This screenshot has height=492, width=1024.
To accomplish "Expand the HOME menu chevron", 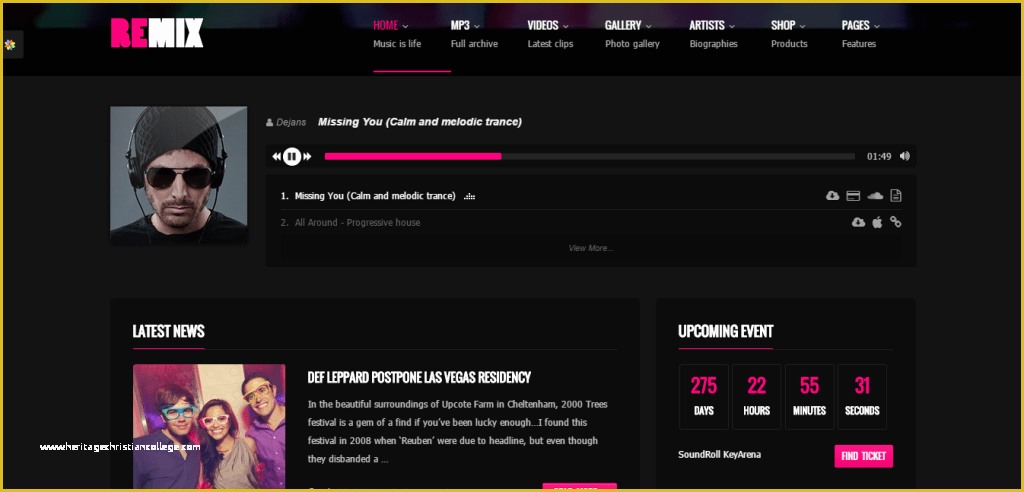I will 405,26.
